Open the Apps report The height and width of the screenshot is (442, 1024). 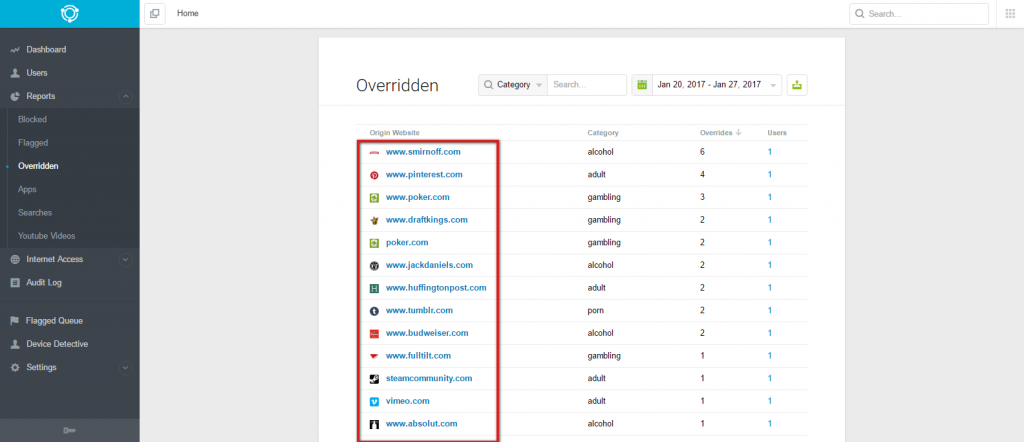tap(27, 189)
